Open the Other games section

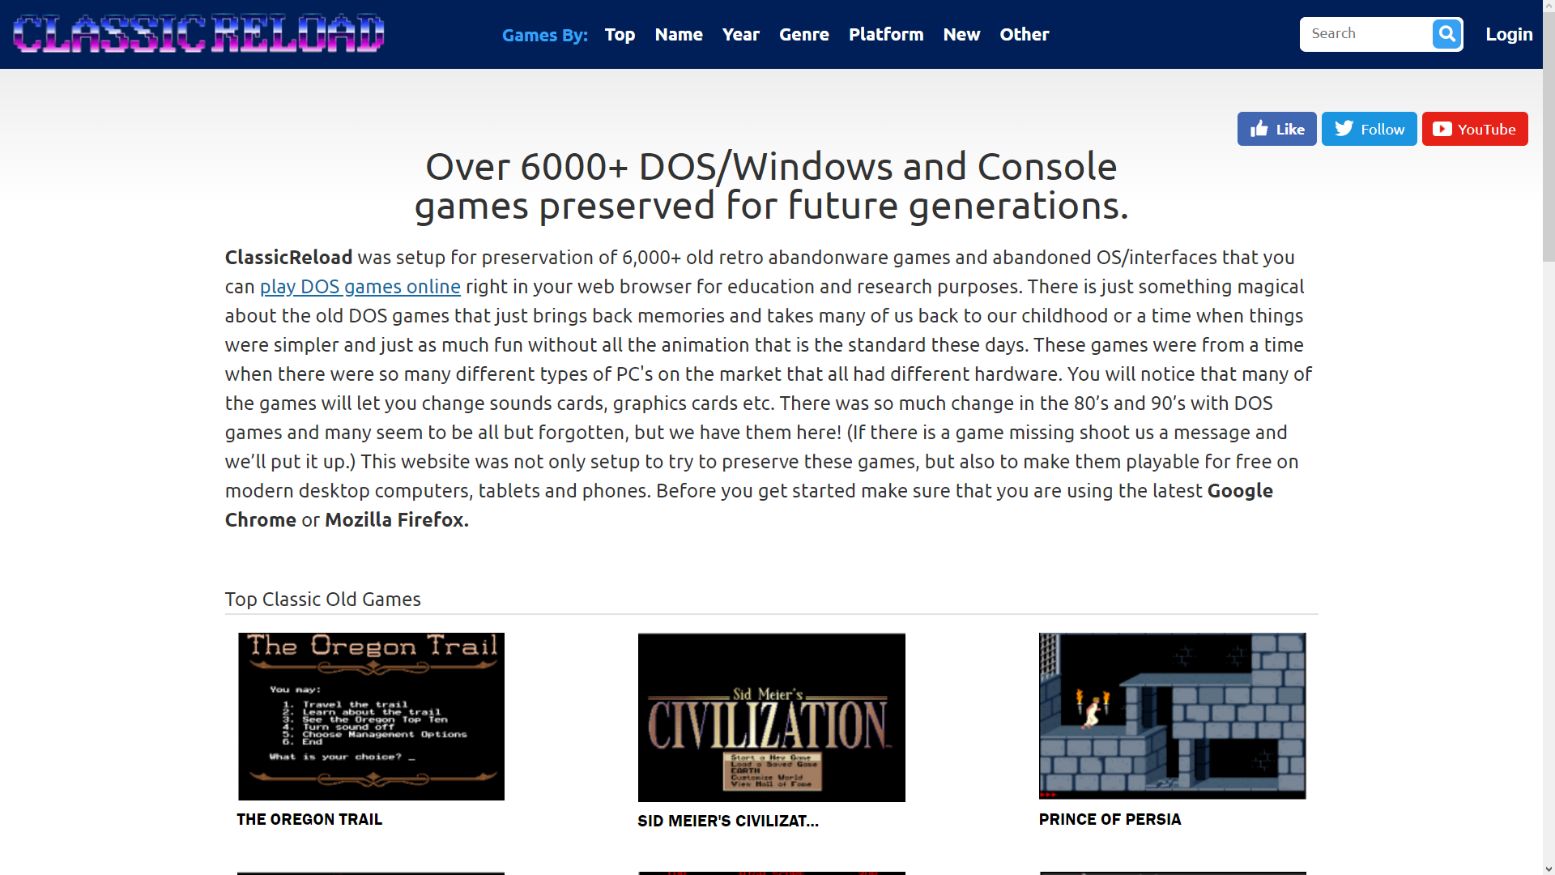1024,34
